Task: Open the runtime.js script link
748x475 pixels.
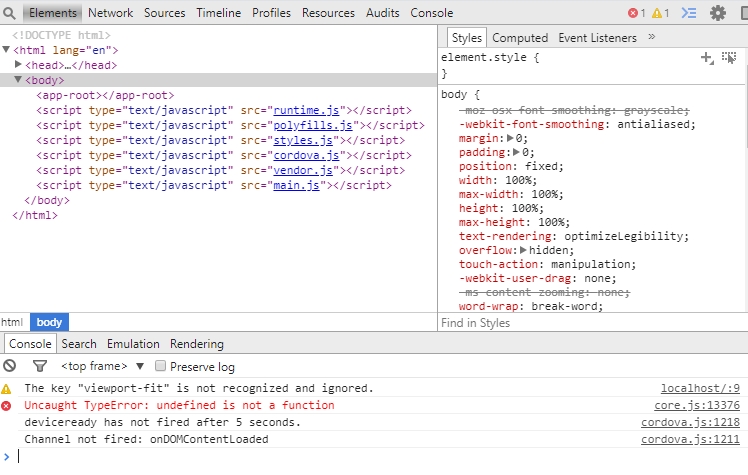Action: (x=306, y=110)
